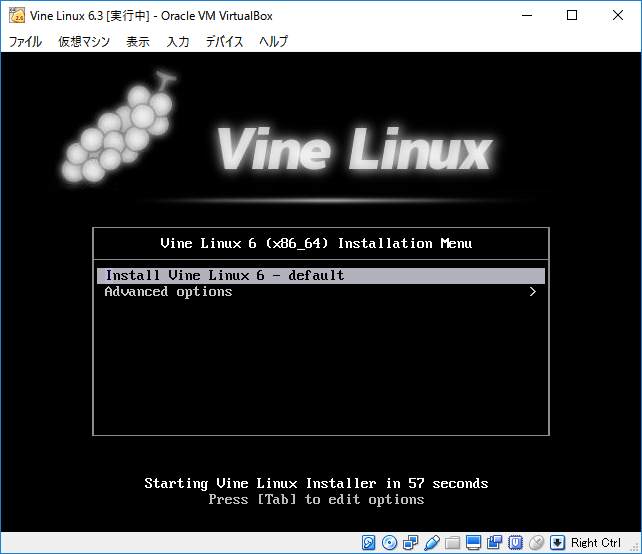The image size is (642, 554).
Task: Open the ファイル menu
Action: (25, 41)
